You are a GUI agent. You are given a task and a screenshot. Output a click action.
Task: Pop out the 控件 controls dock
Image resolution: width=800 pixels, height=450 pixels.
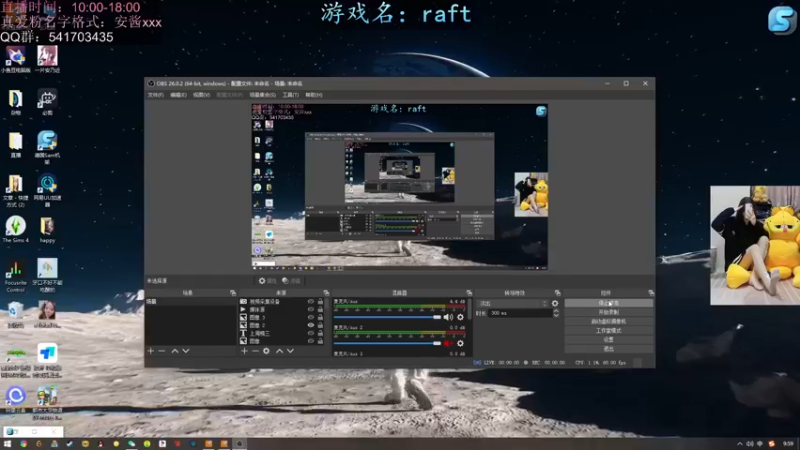(651, 293)
